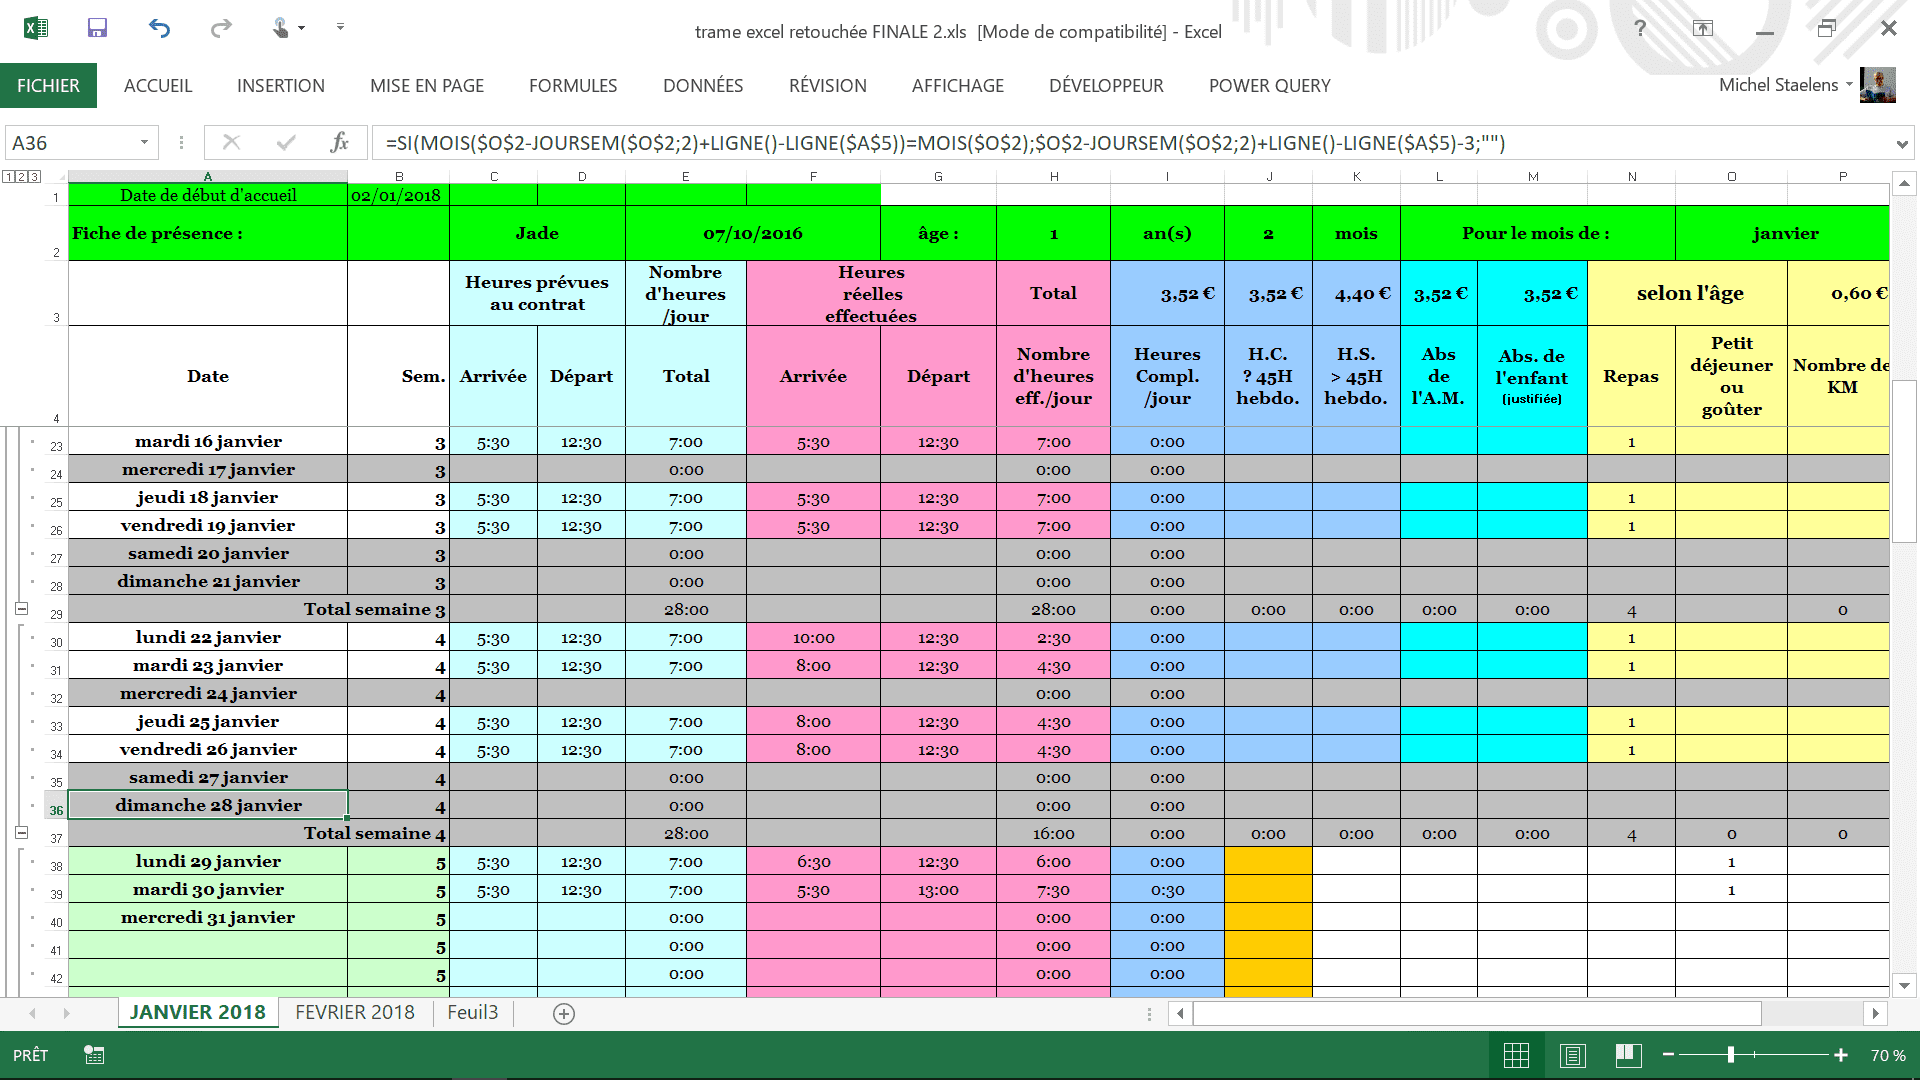Open the Insert Function fx icon
This screenshot has width=1920, height=1080.
[x=339, y=143]
